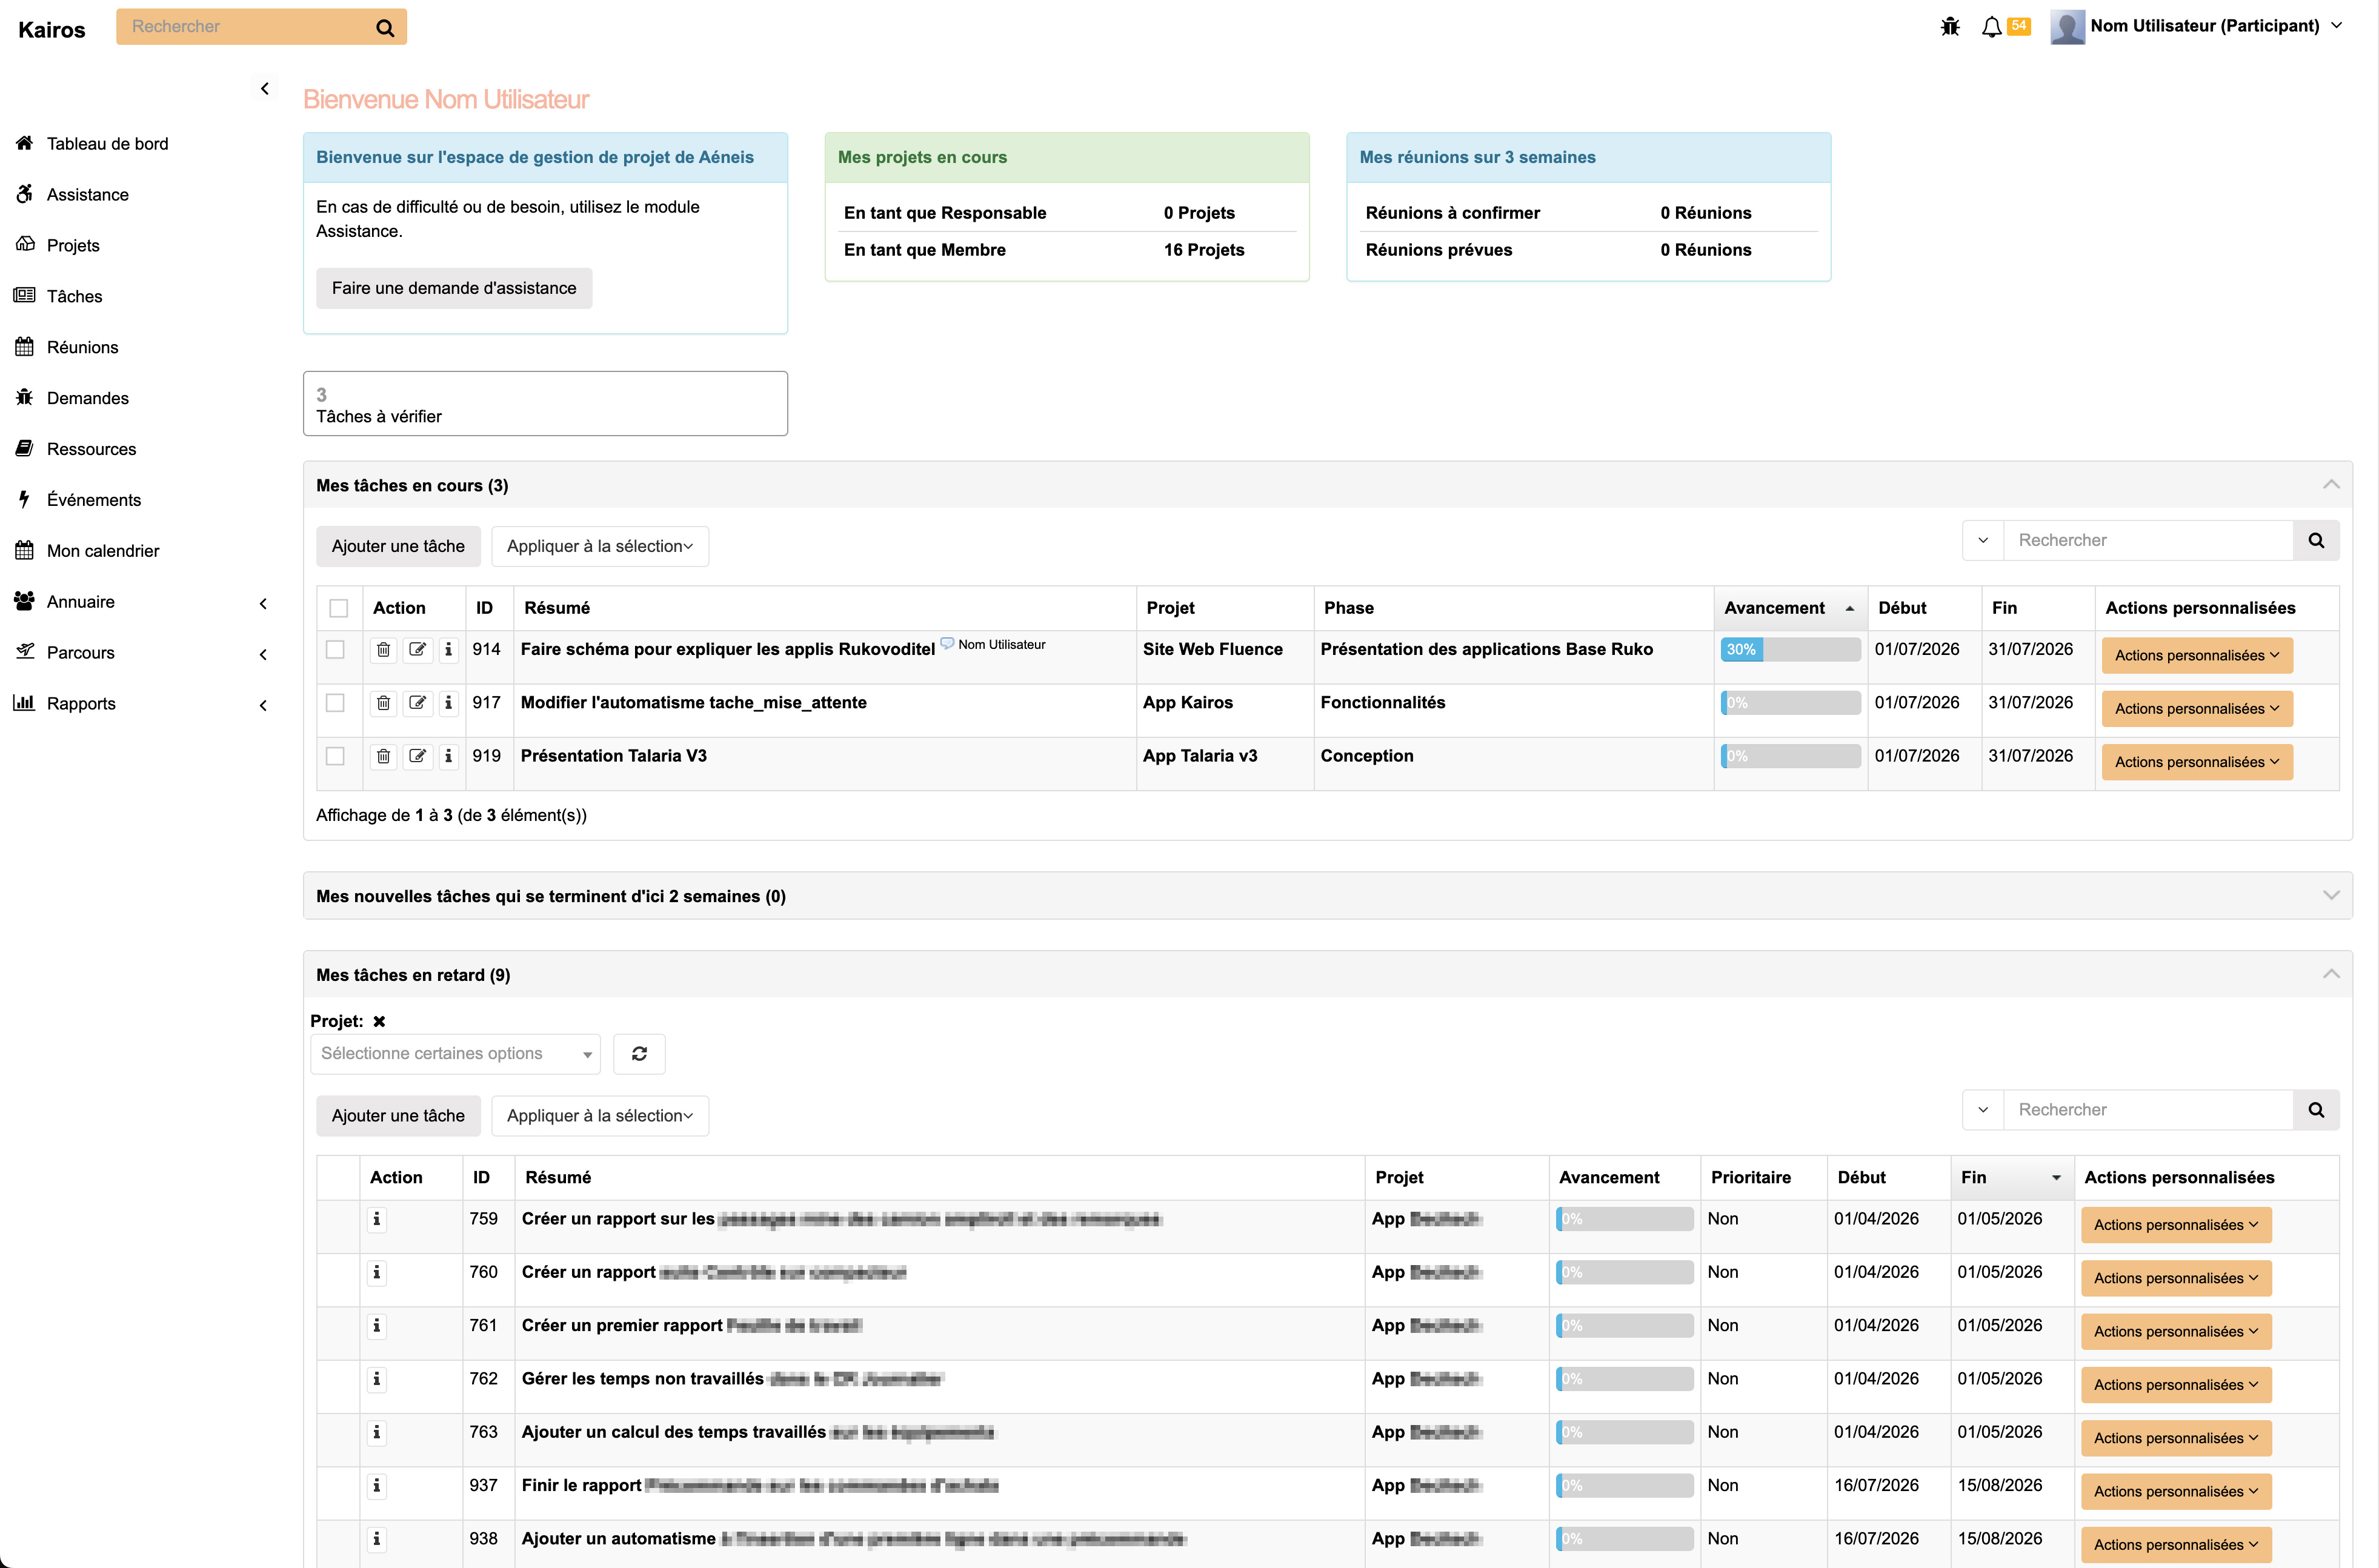Open the notifications bell icon
The width and height of the screenshot is (2379, 1568).
(1991, 27)
